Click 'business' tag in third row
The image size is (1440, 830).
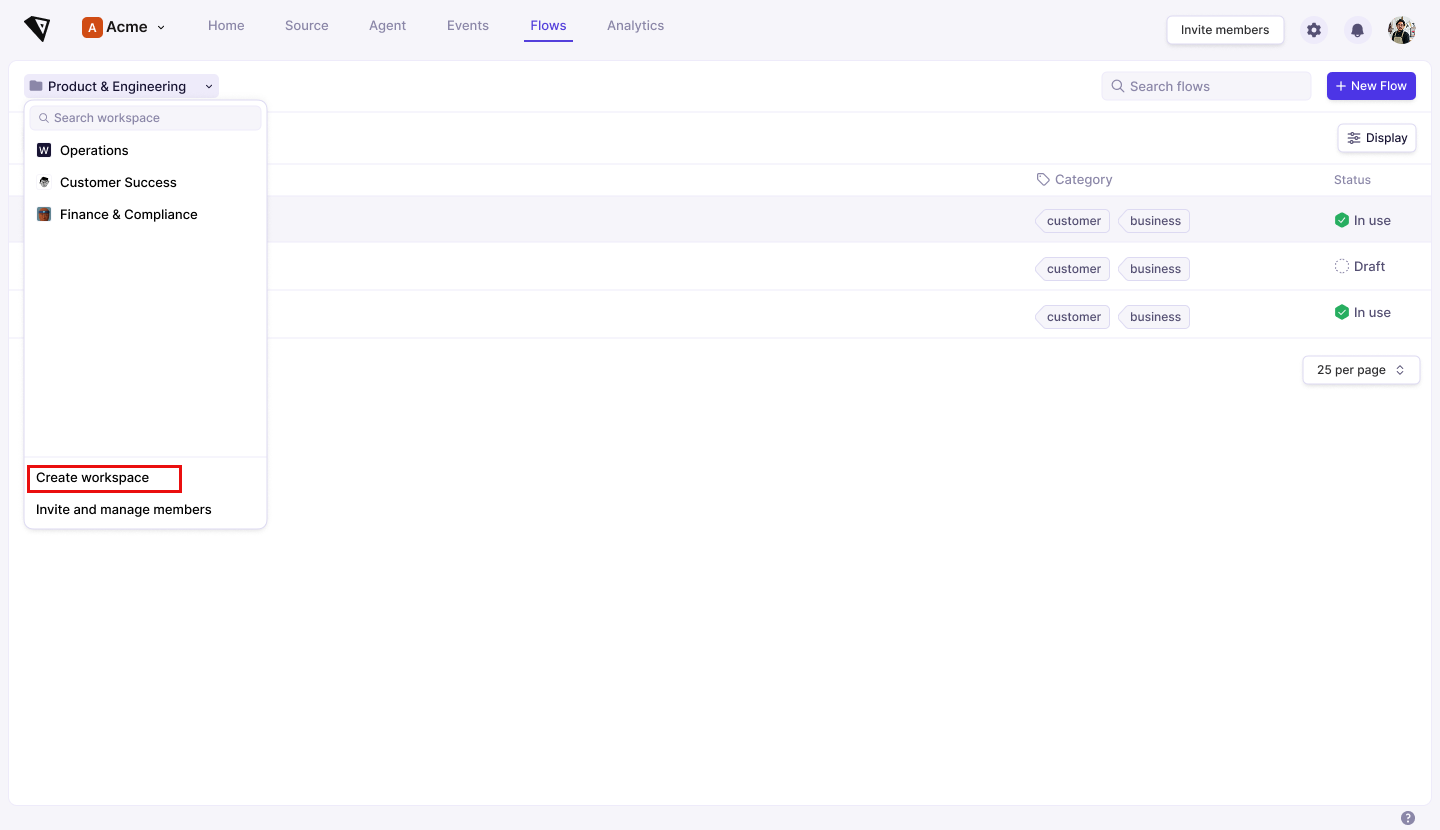1155,317
